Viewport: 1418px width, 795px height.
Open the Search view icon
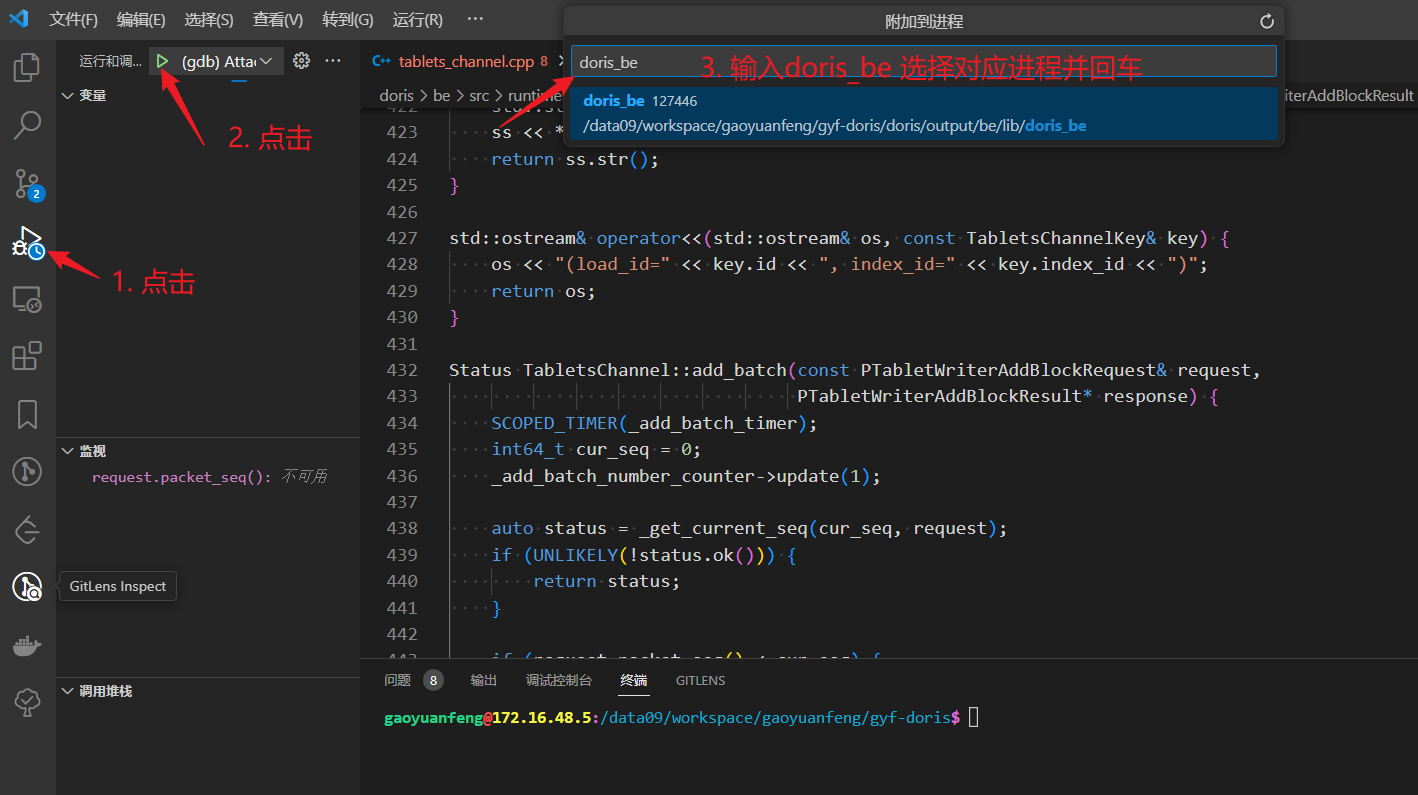click(x=27, y=125)
